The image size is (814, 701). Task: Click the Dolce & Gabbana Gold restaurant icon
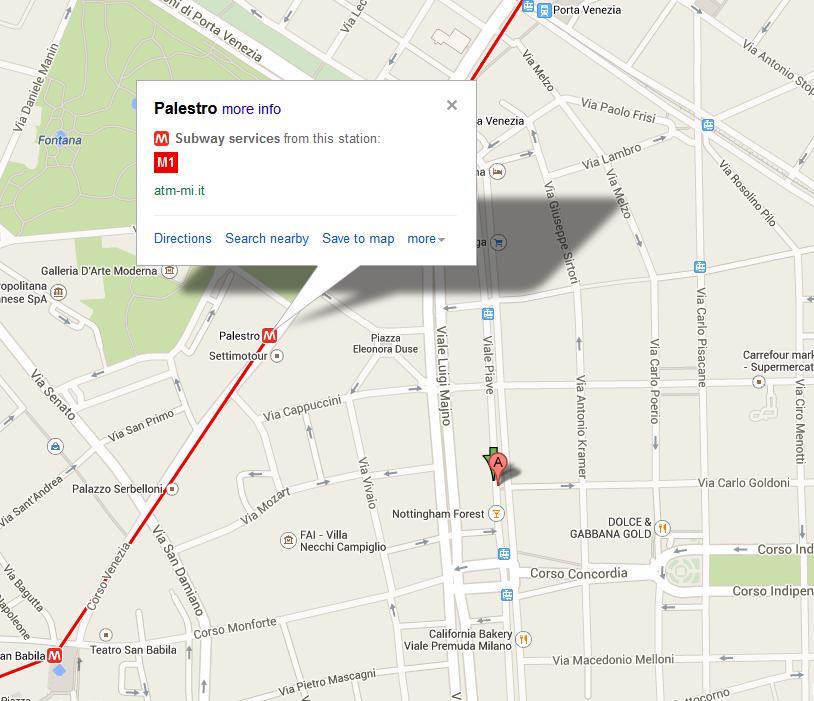click(662, 528)
